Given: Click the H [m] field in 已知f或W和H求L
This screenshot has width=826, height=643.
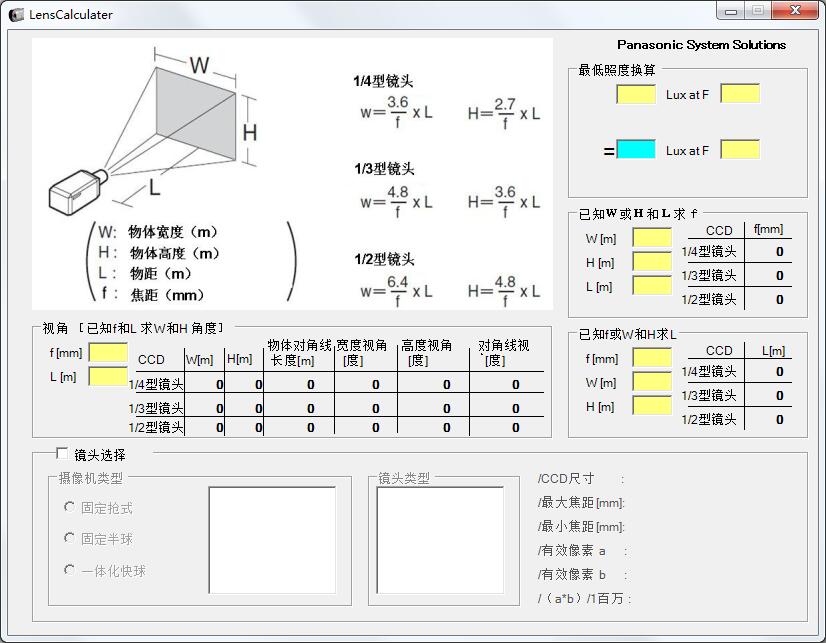Looking at the screenshot, I should point(652,406).
